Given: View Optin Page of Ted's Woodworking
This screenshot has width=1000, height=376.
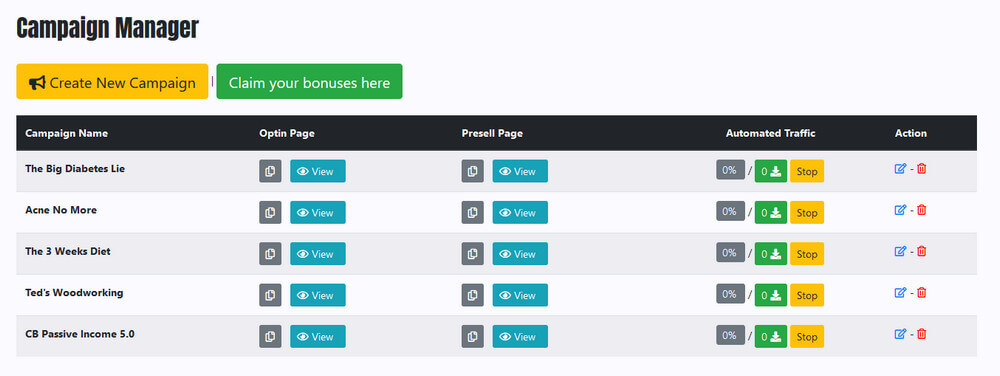Looking at the screenshot, I should pos(318,295).
